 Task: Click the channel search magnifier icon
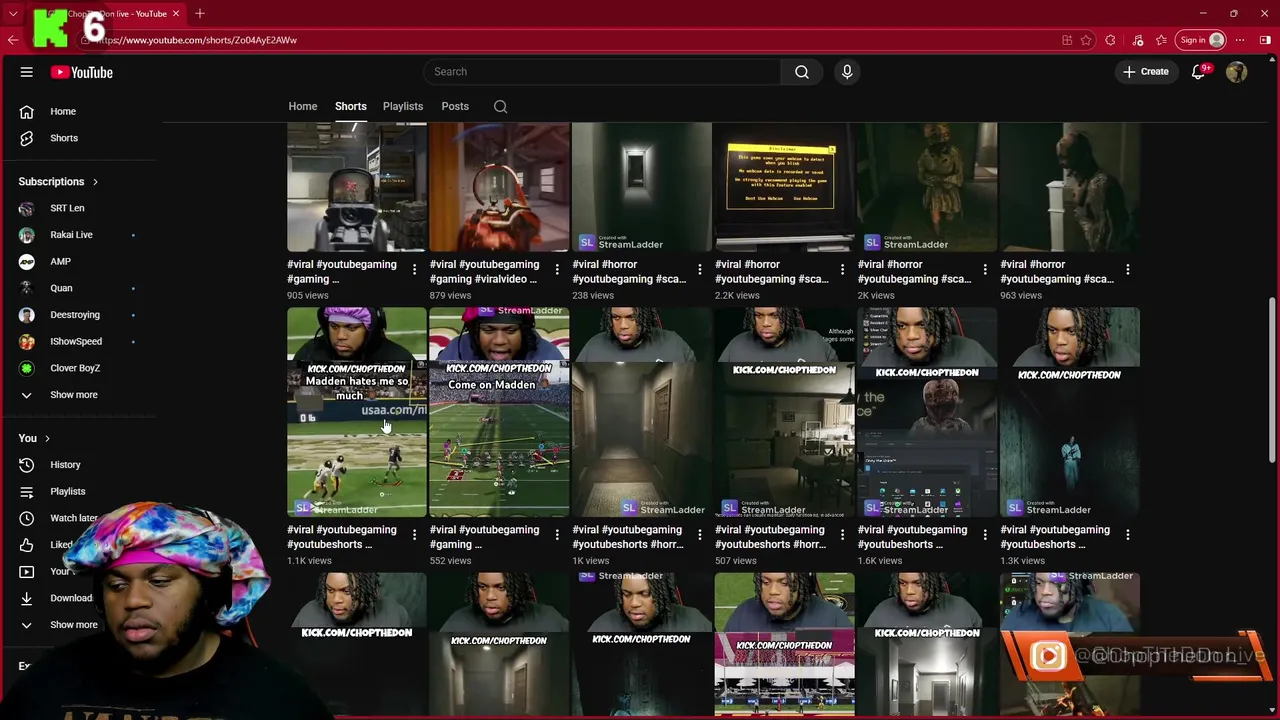500,106
